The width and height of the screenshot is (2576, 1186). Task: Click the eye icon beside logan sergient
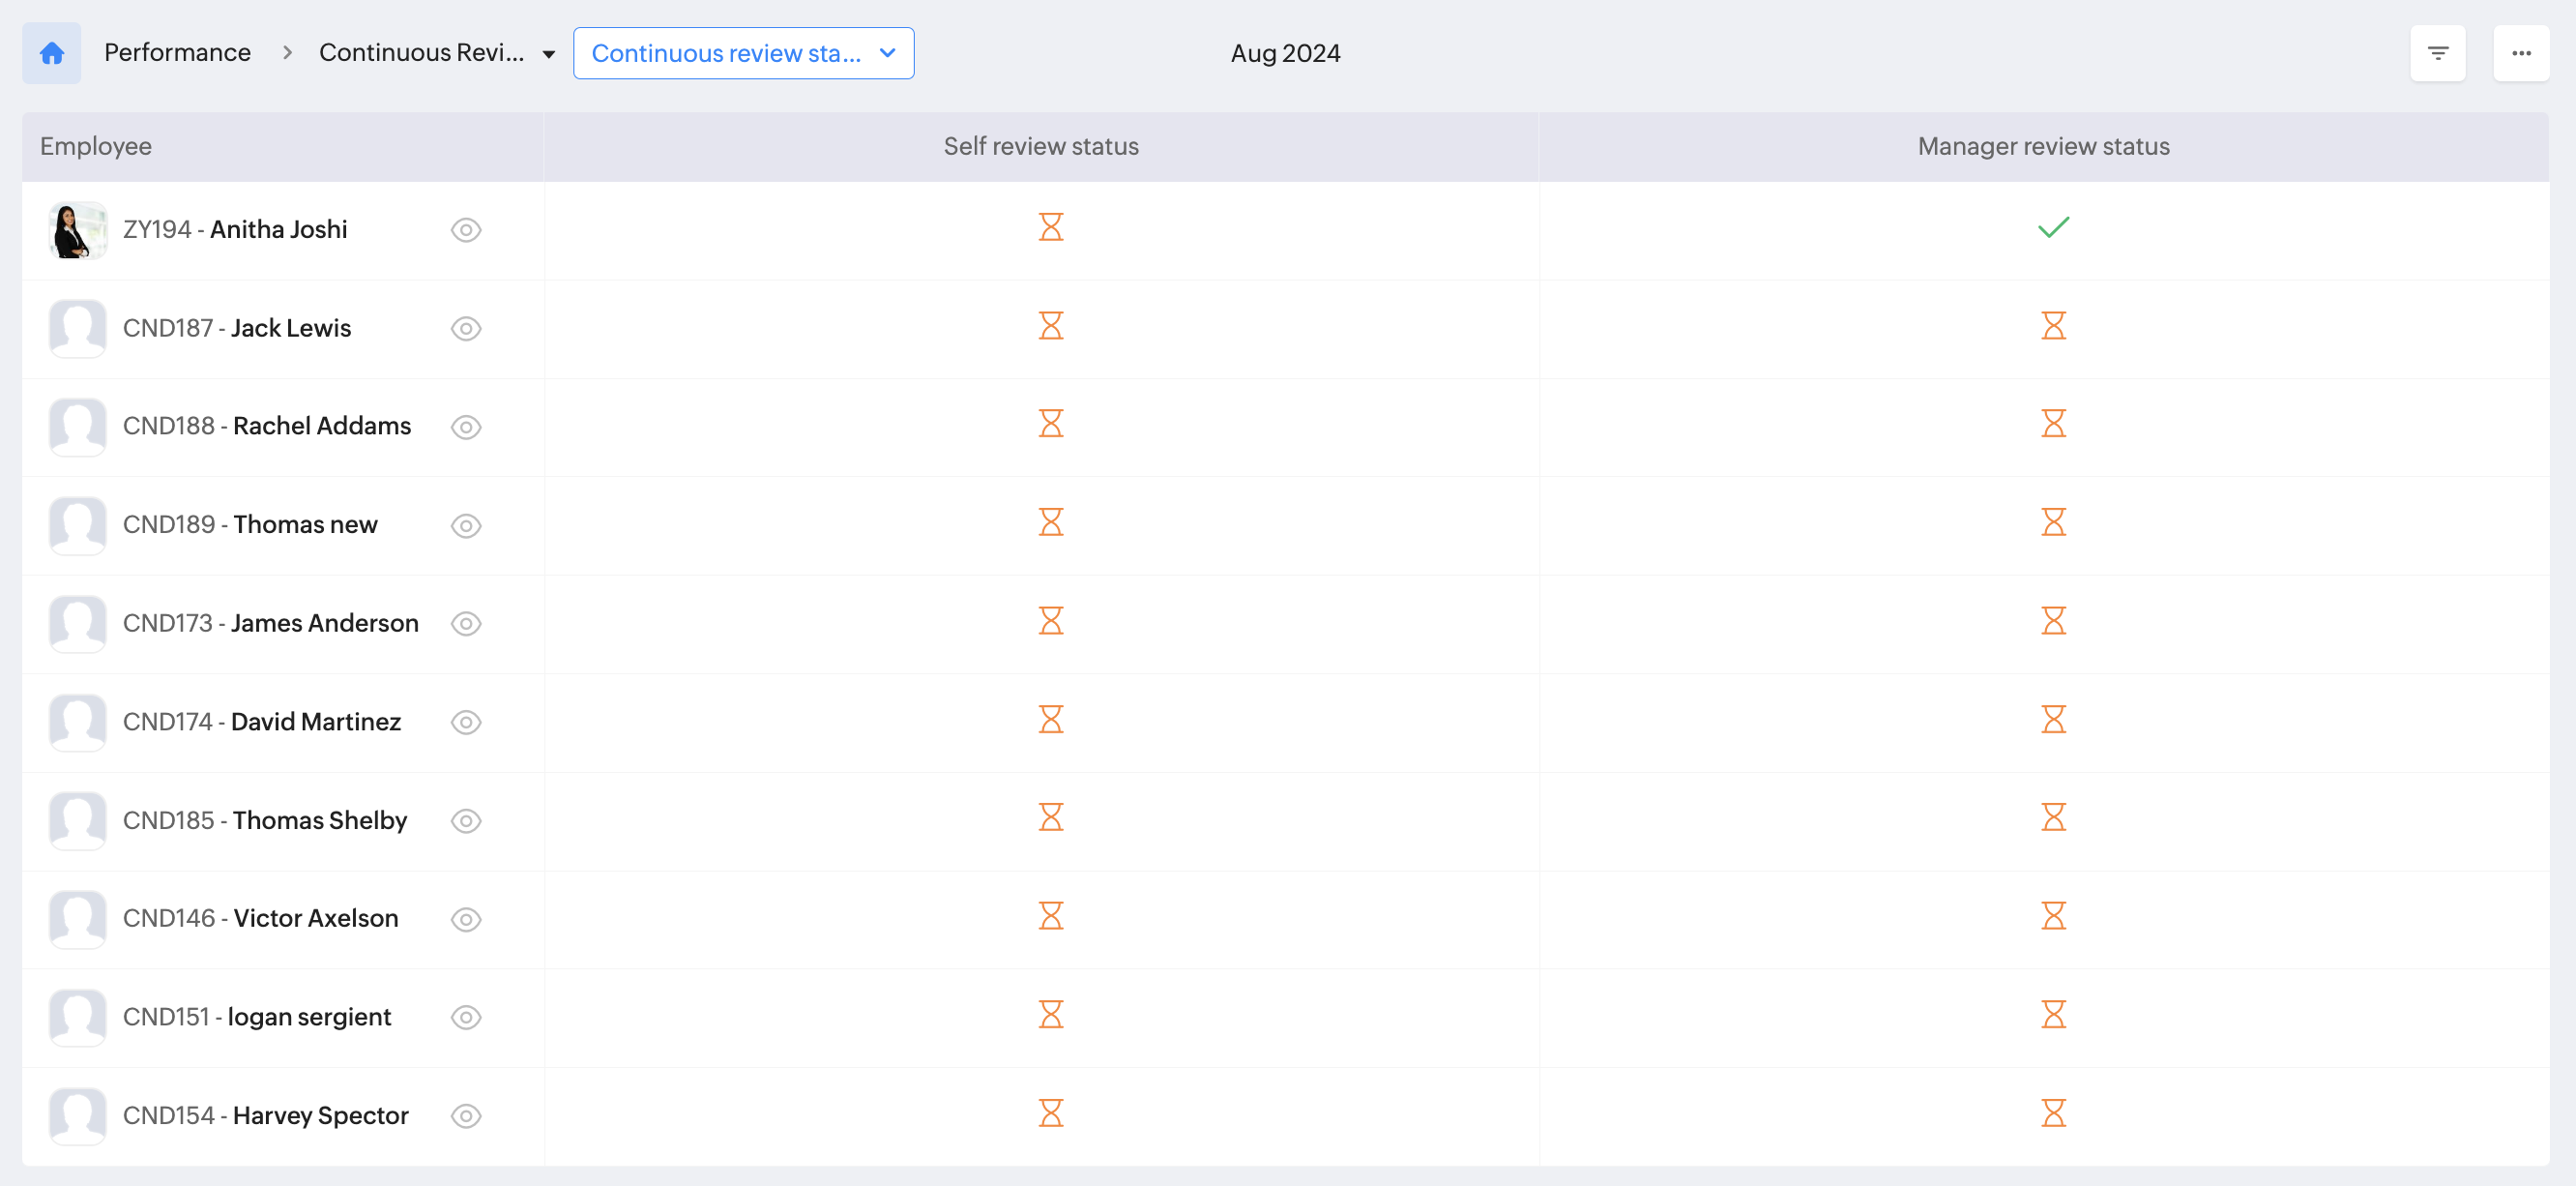pos(465,1017)
